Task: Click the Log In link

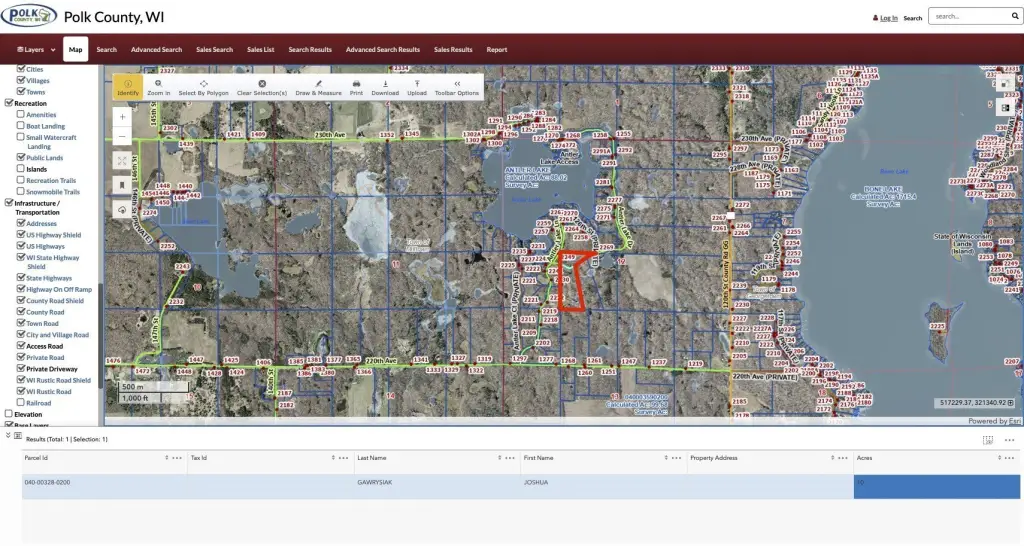Action: [x=885, y=18]
